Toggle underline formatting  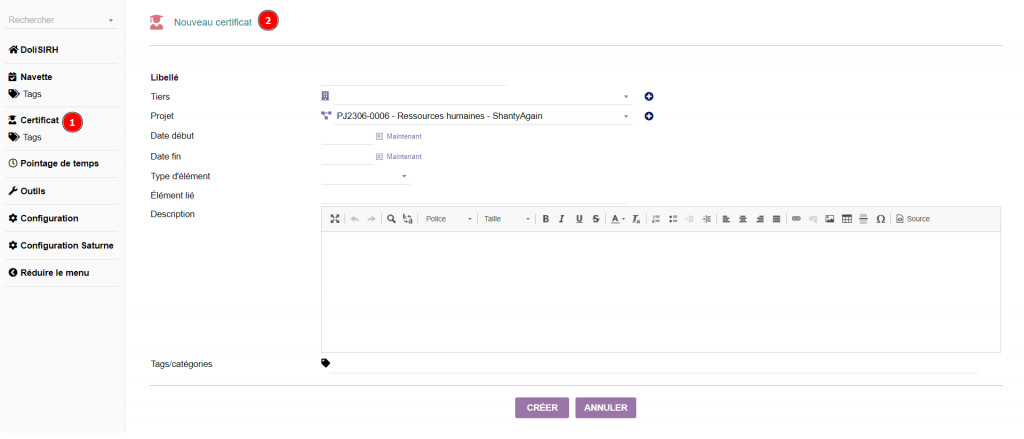tap(579, 219)
